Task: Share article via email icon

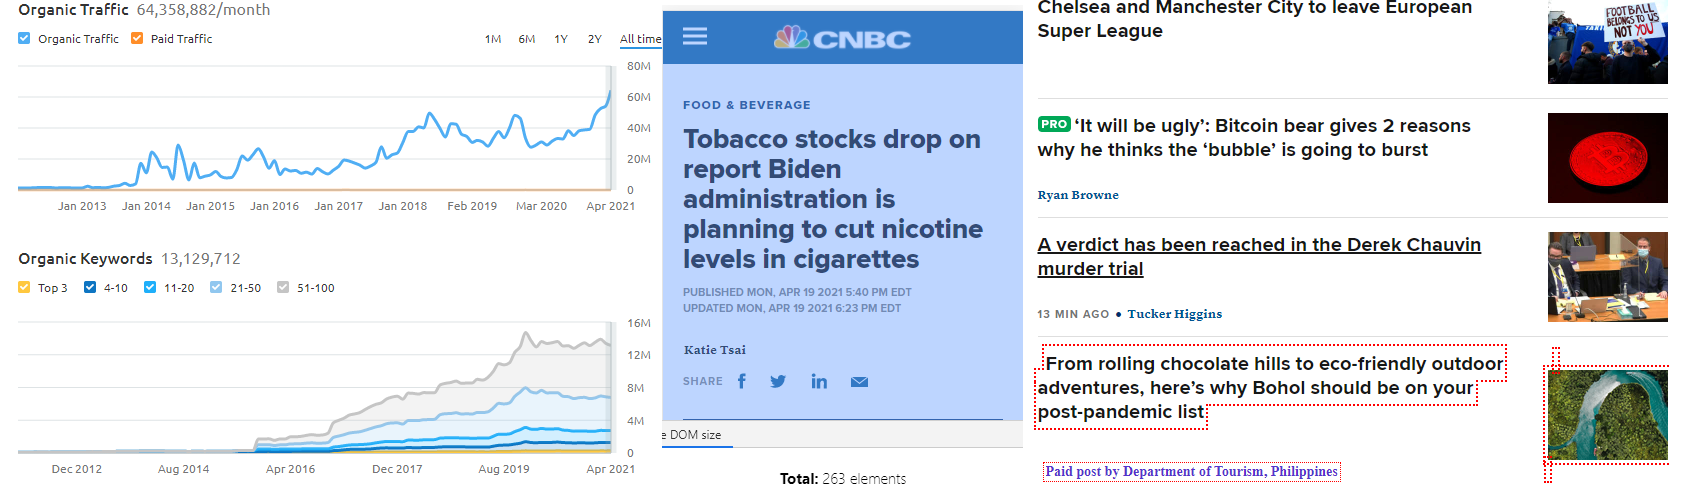Action: (860, 382)
